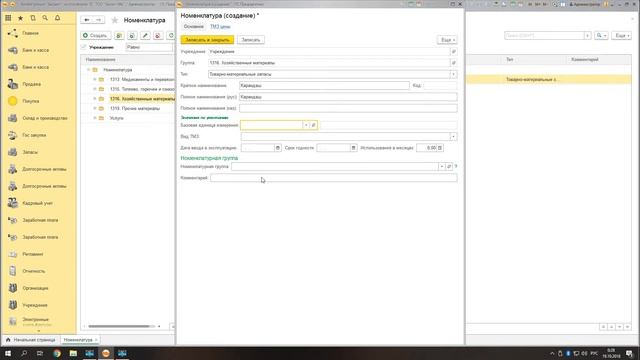Open the Вид ТМЗ dropdown arrow
This screenshot has height=360, width=640.
point(453,136)
